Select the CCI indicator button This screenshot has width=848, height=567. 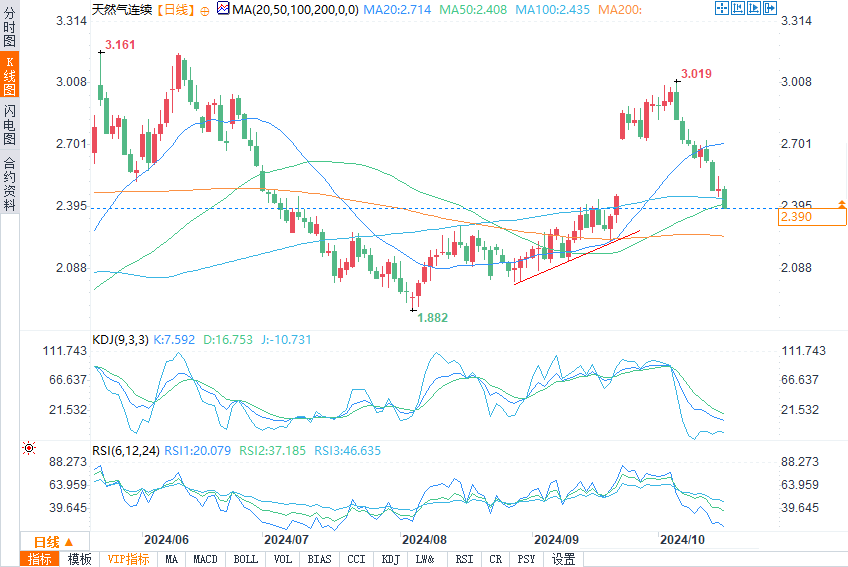(356, 559)
